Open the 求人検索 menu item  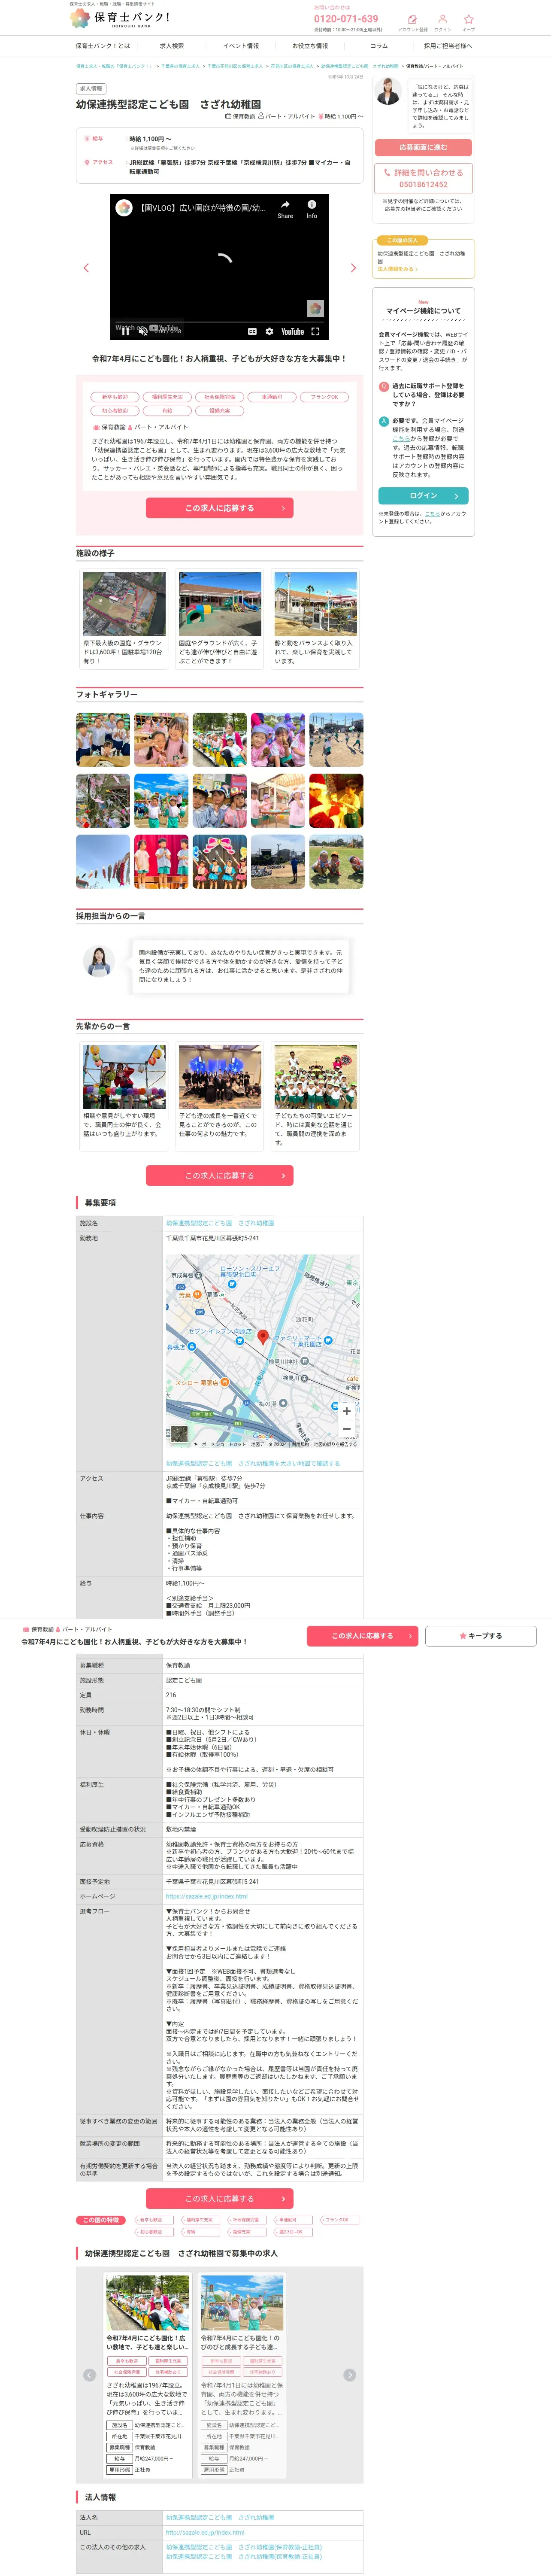pyautogui.click(x=172, y=46)
